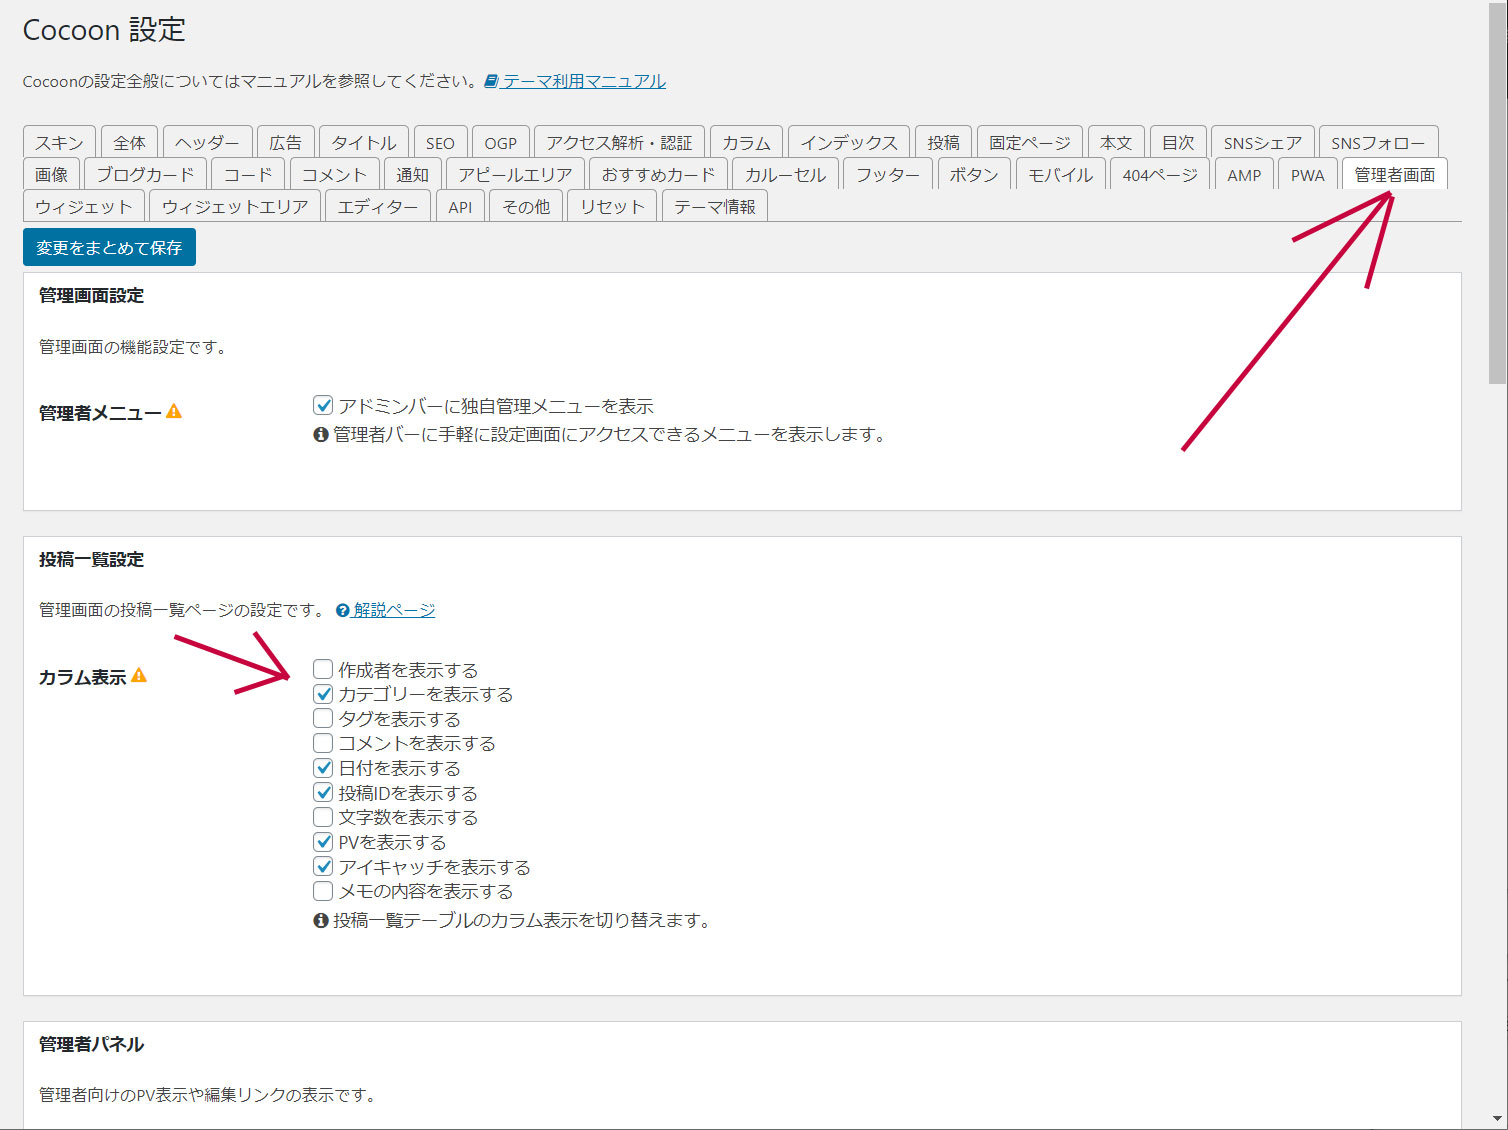Switch to おすすめカード tab
The width and height of the screenshot is (1508, 1130).
(659, 174)
